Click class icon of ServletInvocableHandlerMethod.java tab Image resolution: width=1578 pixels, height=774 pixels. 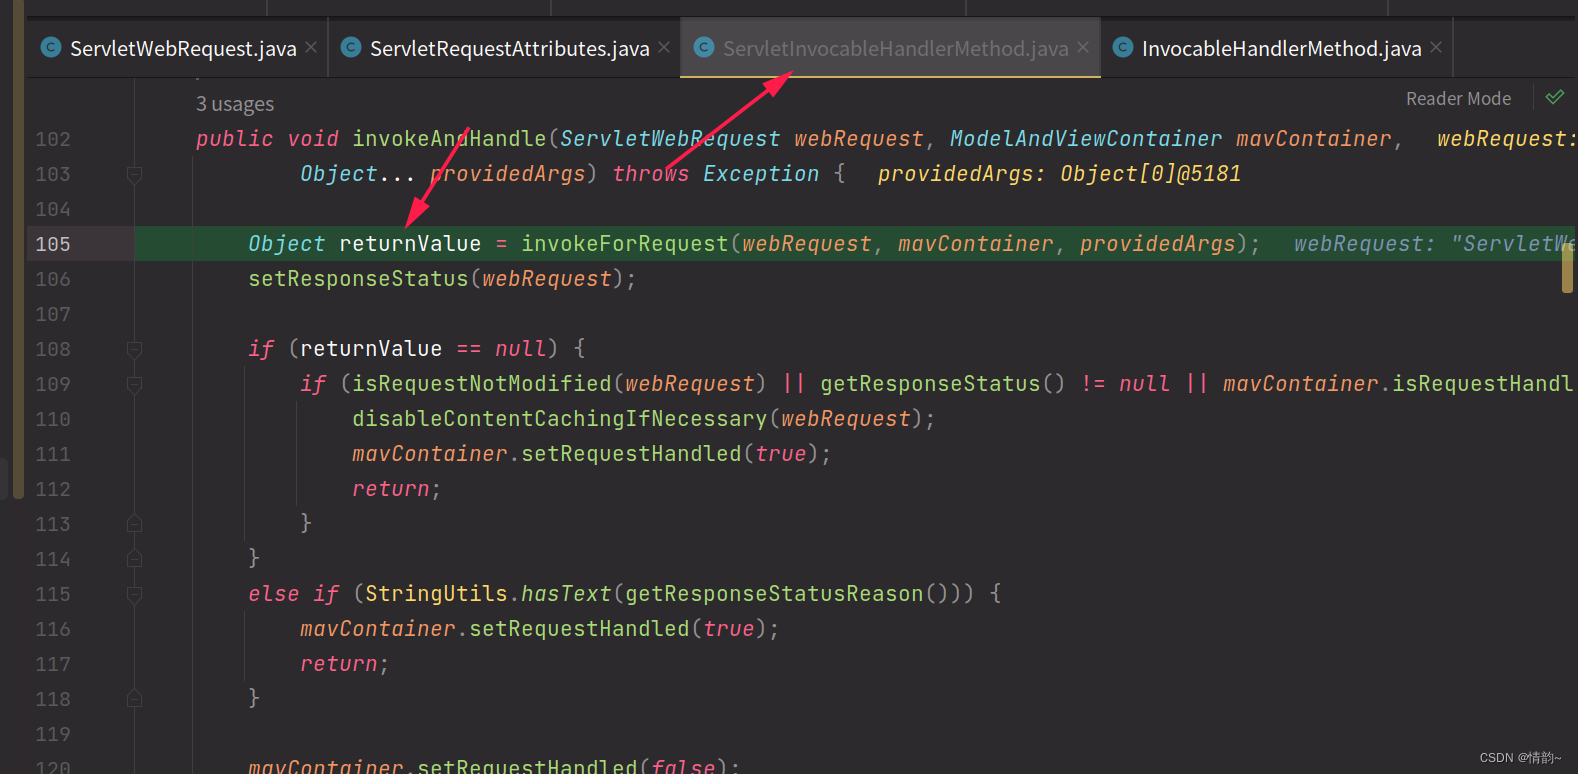click(704, 47)
